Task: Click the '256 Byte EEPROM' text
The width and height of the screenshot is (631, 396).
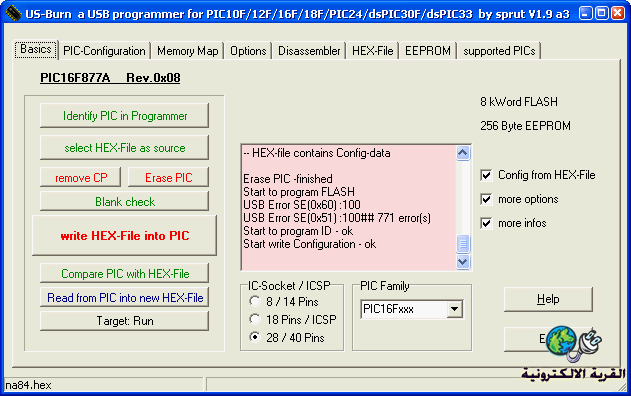Action: coord(525,126)
